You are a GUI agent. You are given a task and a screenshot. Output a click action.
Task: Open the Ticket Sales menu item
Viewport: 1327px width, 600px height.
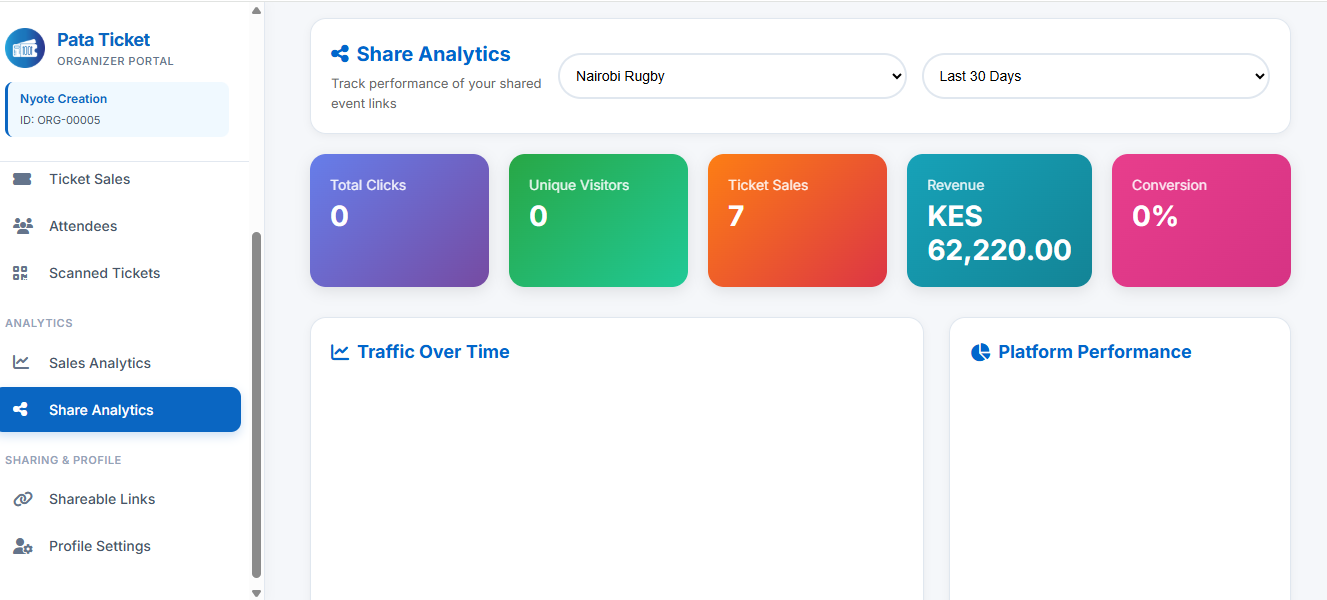(90, 179)
